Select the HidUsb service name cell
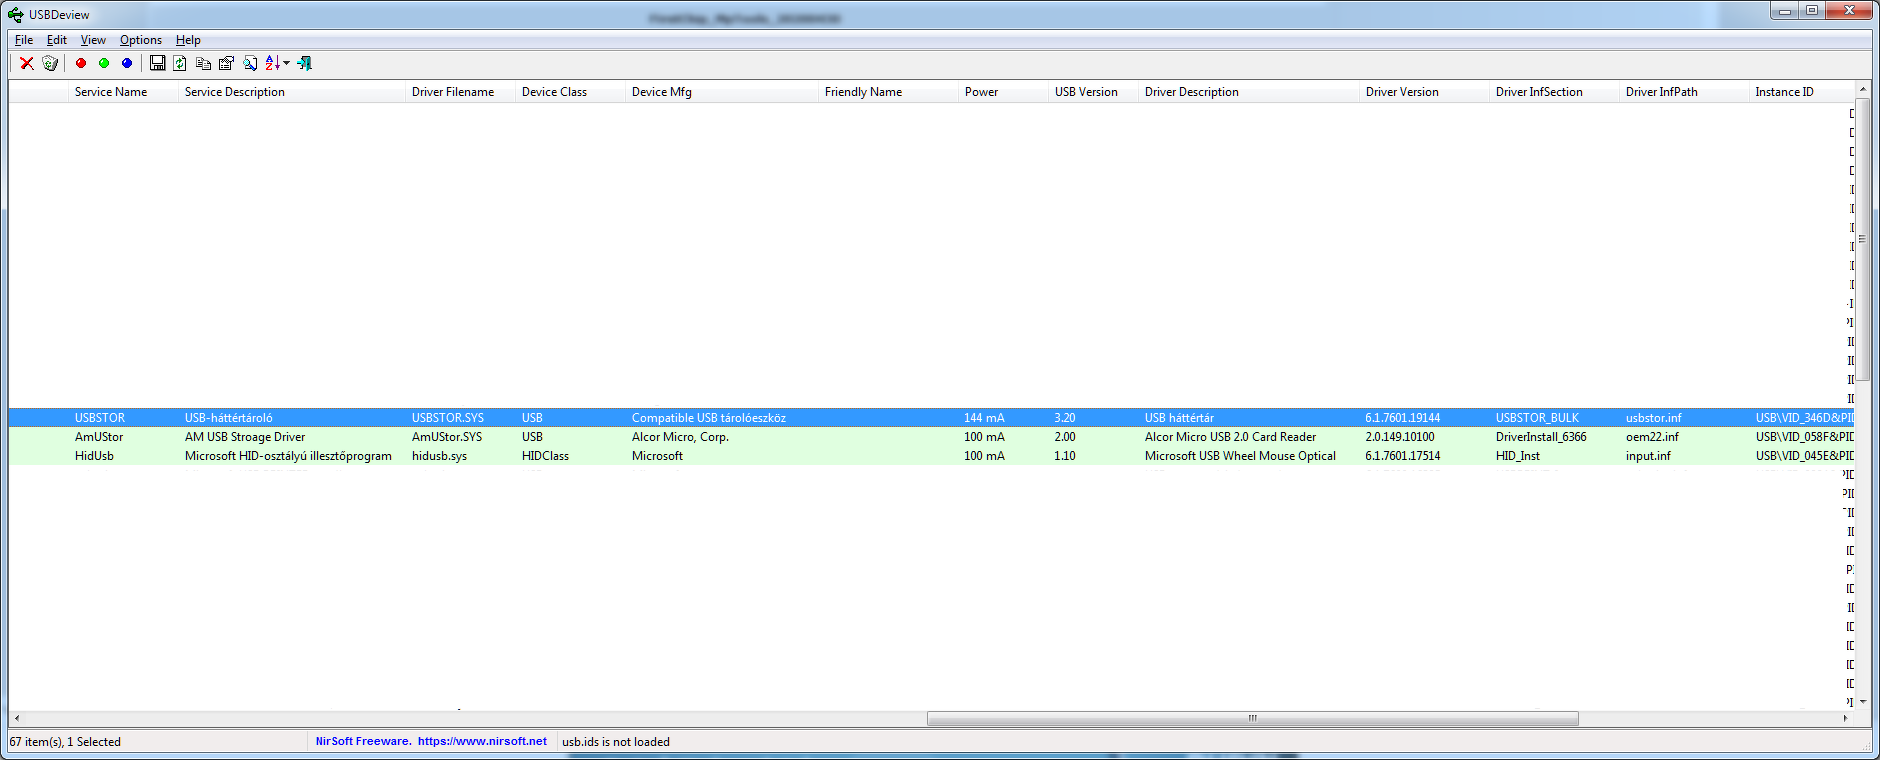 (94, 456)
